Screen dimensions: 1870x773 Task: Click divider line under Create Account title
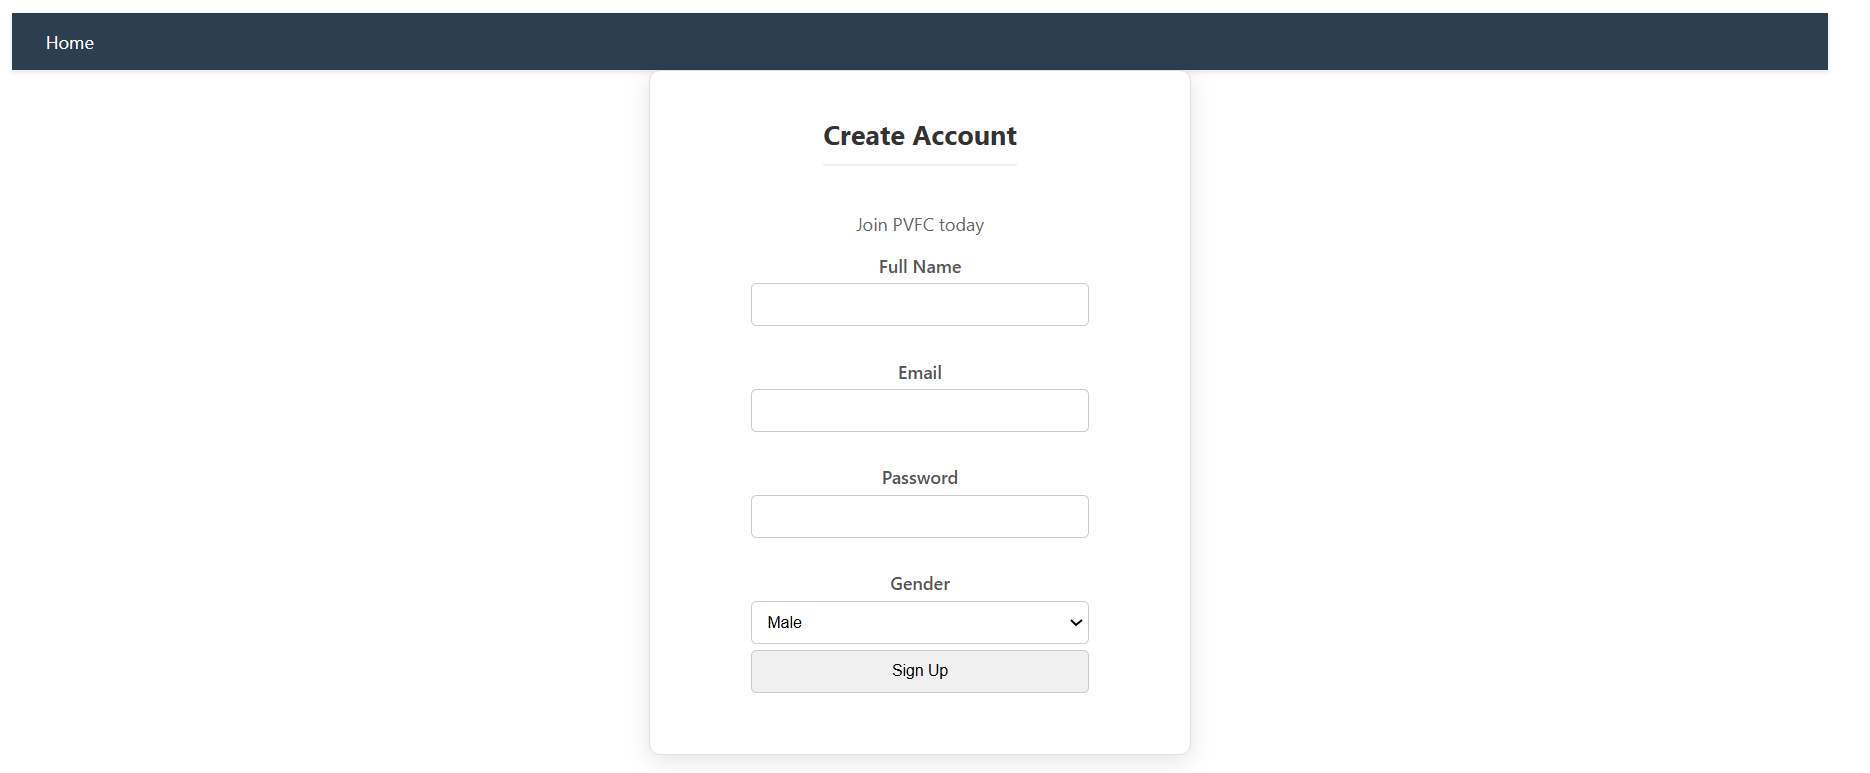tap(919, 165)
